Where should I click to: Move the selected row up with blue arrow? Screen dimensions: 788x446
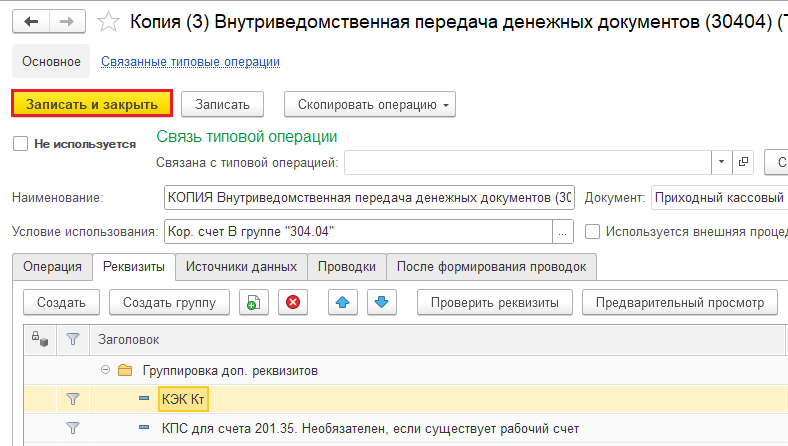click(343, 302)
